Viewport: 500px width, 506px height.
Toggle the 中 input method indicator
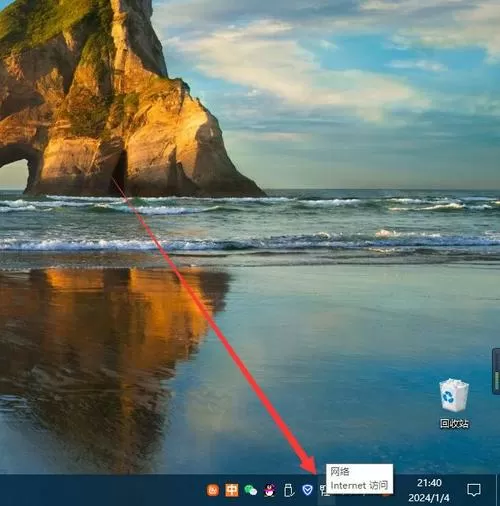(232, 490)
